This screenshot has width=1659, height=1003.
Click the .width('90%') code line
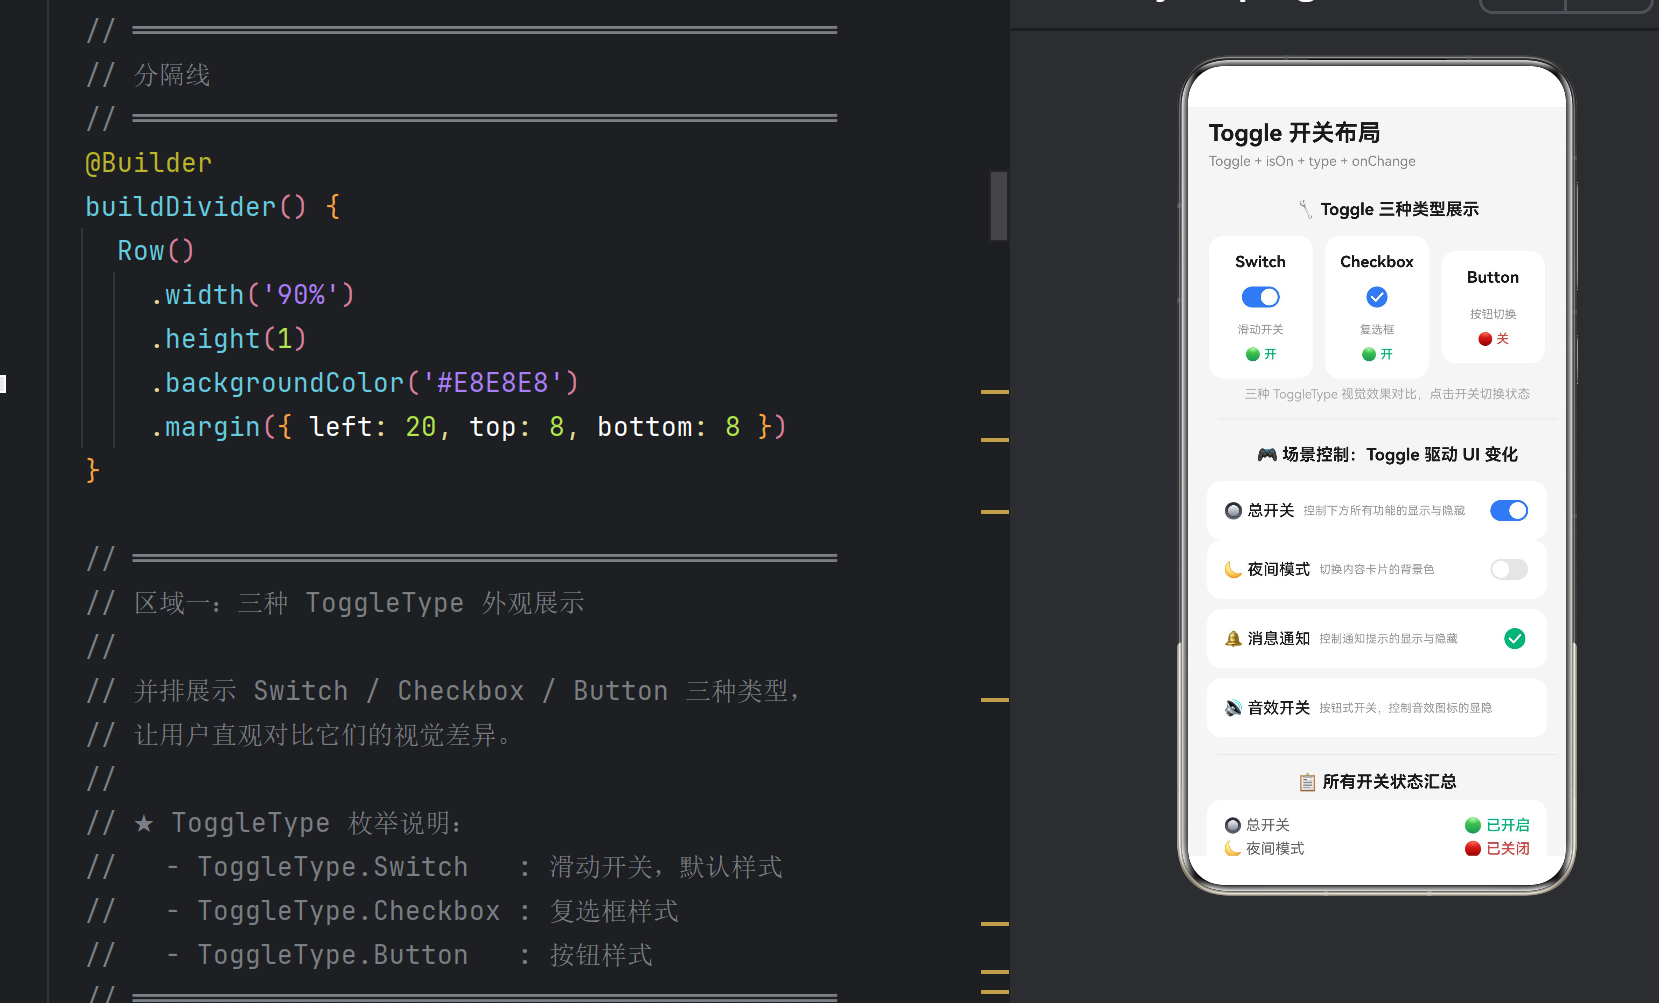click(253, 295)
